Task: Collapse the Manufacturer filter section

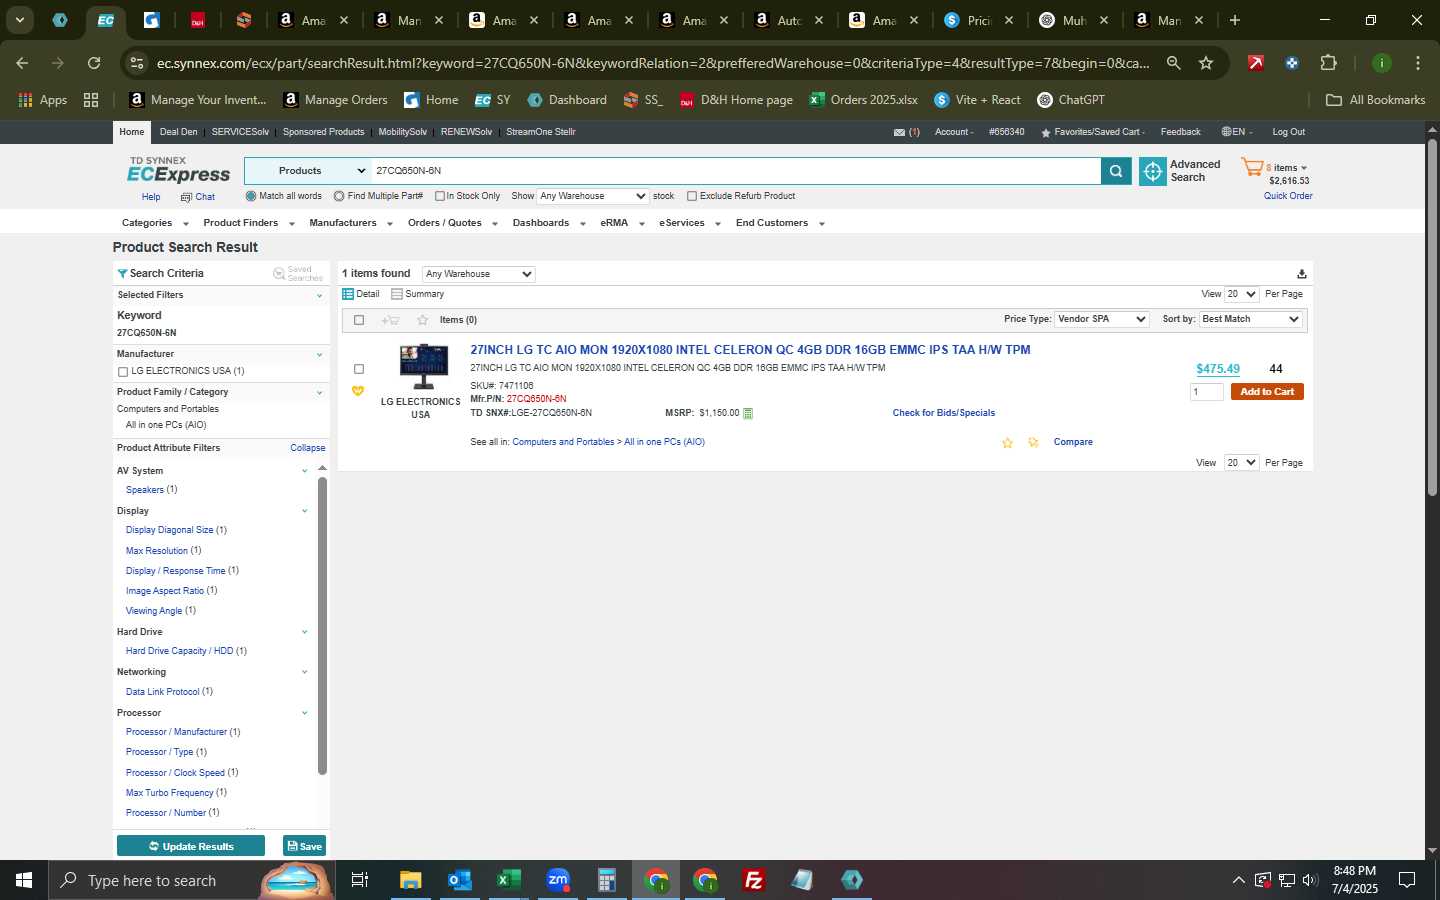Action: [319, 354]
